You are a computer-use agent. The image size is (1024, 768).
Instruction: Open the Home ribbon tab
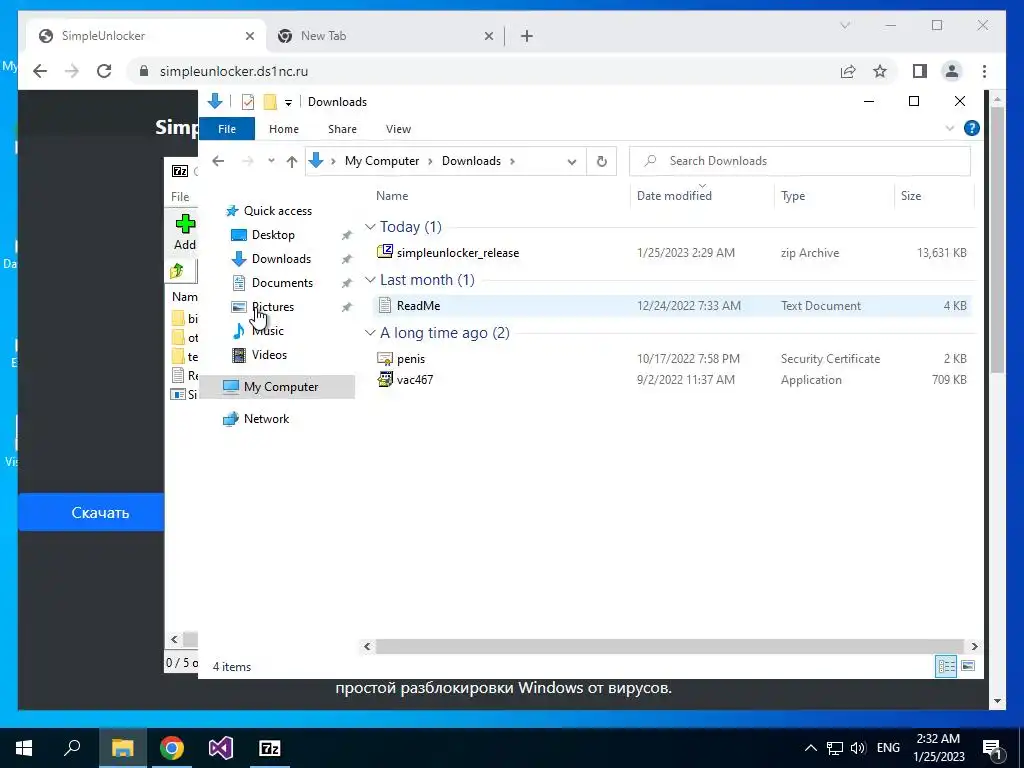(283, 129)
